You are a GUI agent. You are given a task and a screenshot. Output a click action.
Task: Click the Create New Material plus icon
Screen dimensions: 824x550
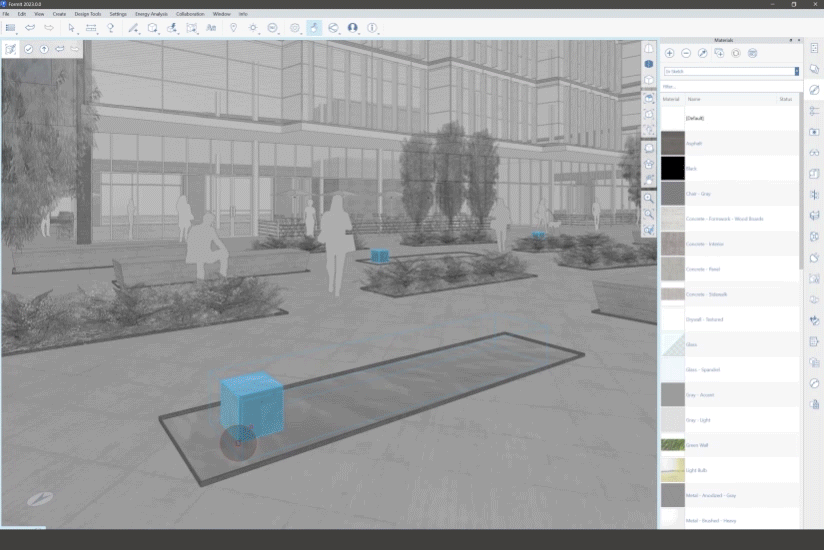click(670, 53)
